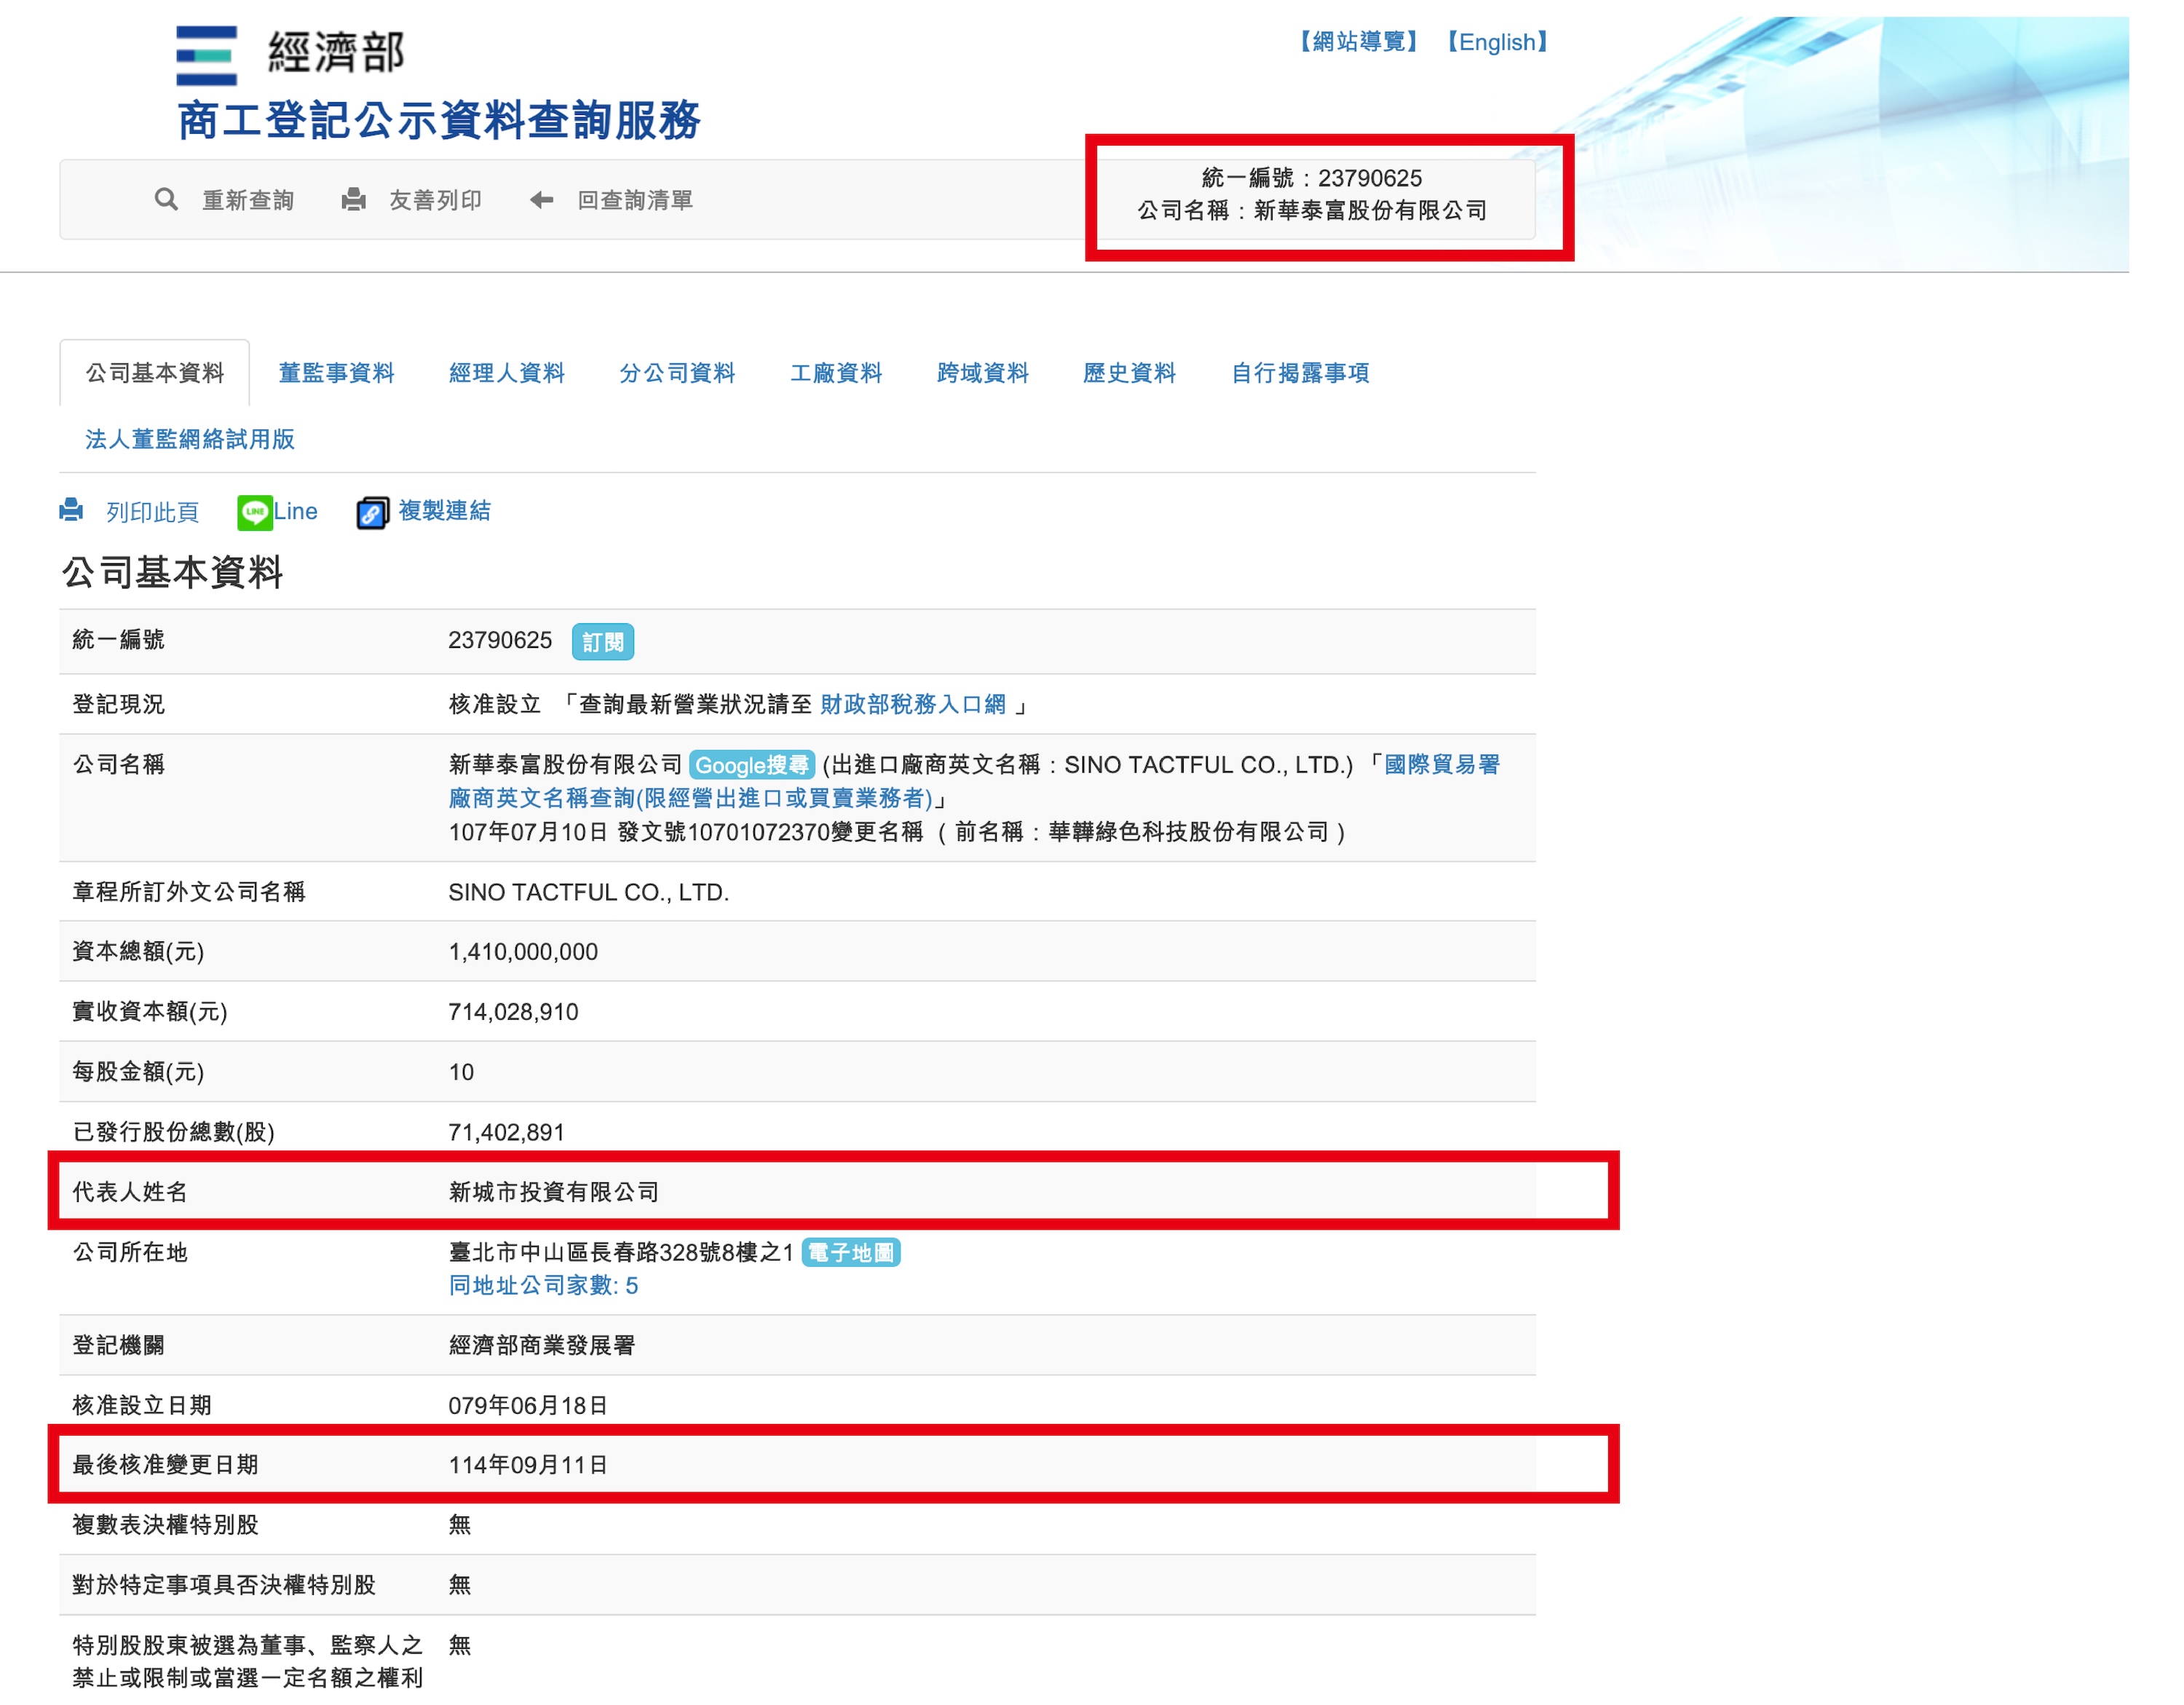
Task: Open the 經理人資料 tab
Action: point(507,373)
